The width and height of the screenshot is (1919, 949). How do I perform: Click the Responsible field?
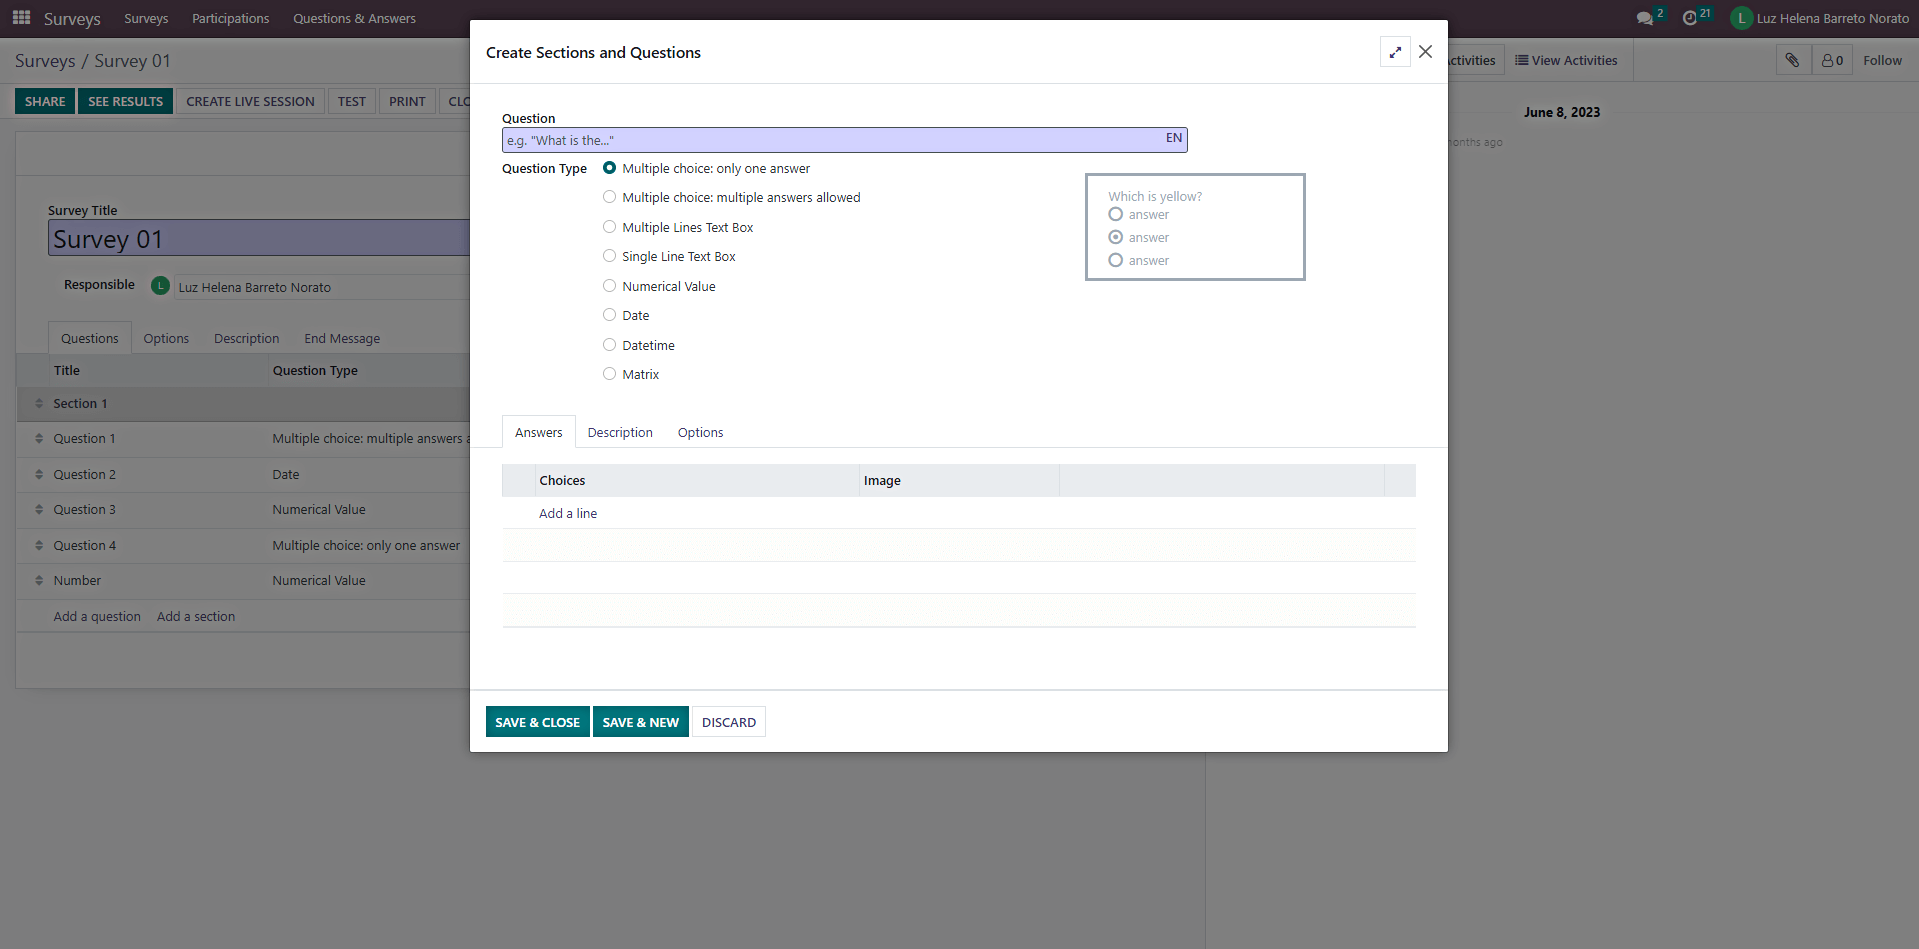(320, 287)
